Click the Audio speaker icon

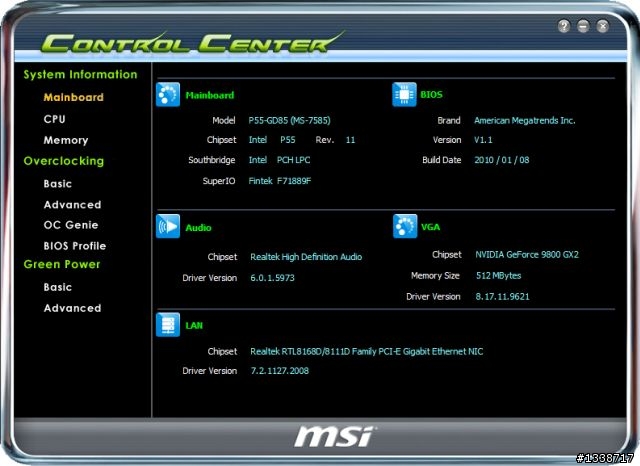click(168, 226)
